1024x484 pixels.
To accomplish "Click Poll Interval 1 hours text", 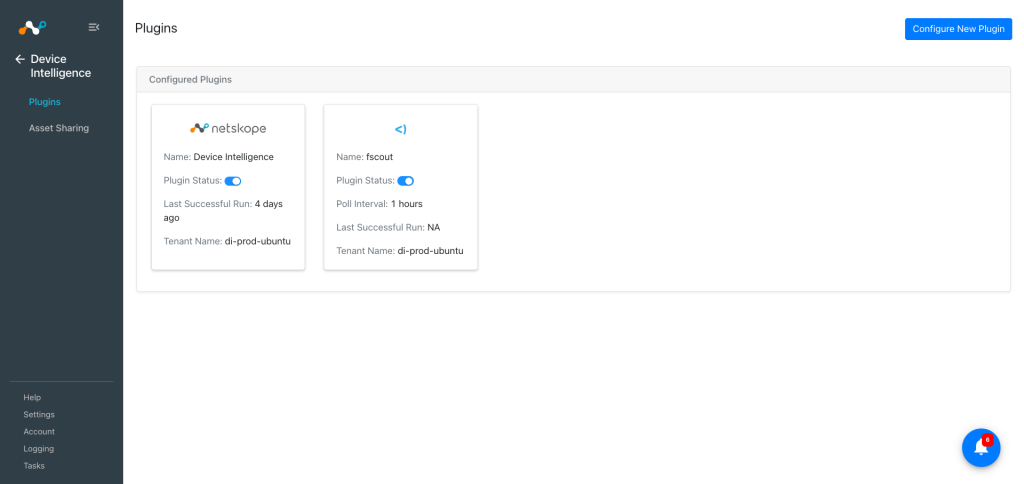I will tap(379, 204).
